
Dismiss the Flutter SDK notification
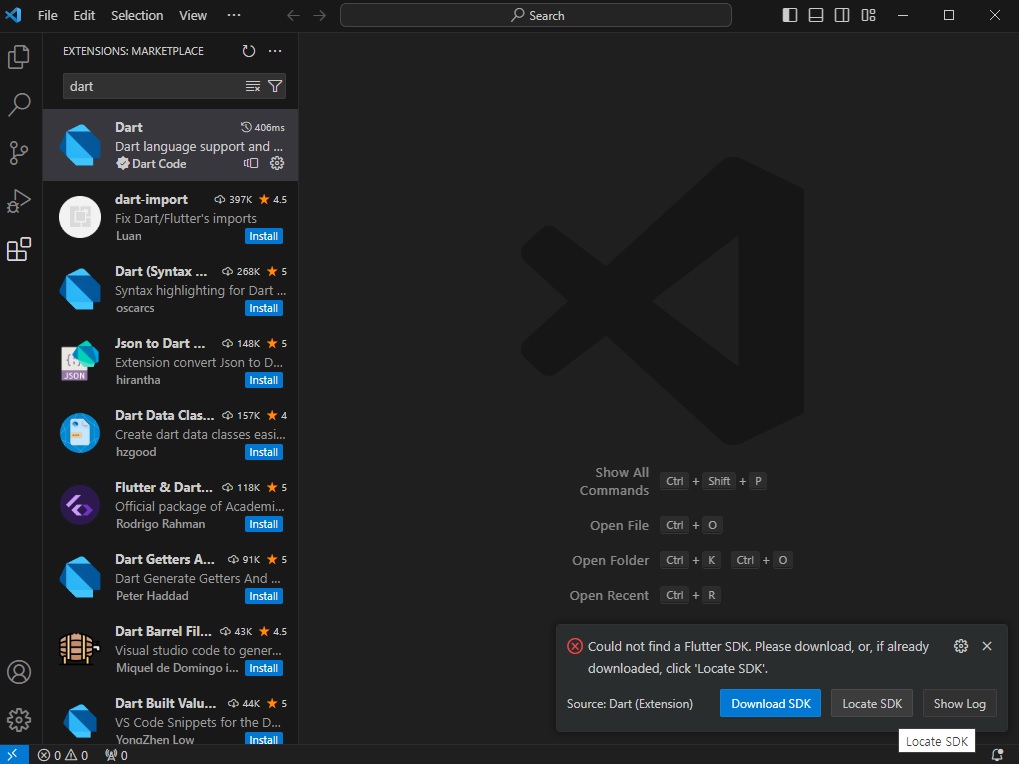pyautogui.click(x=987, y=646)
